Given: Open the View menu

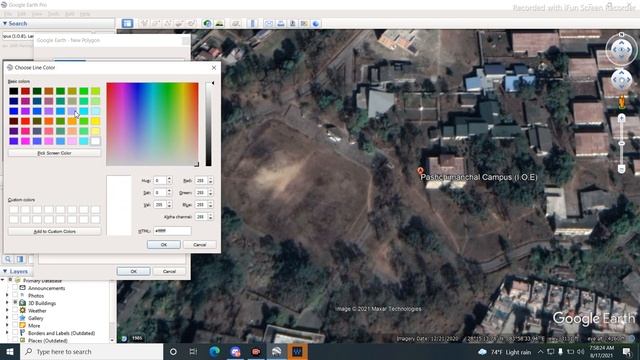Looking at the screenshot, I should coord(37,13).
